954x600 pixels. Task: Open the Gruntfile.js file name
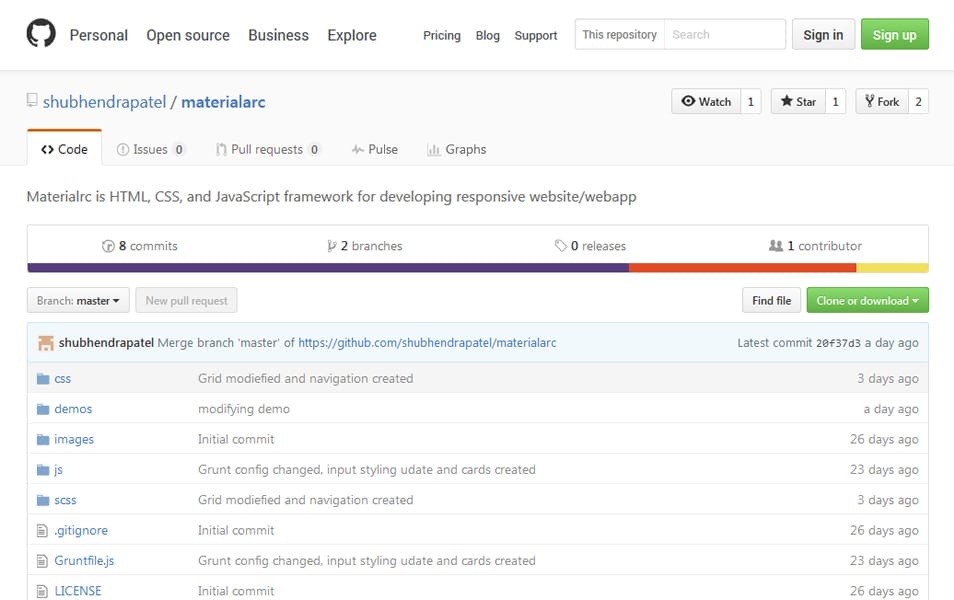coord(84,561)
